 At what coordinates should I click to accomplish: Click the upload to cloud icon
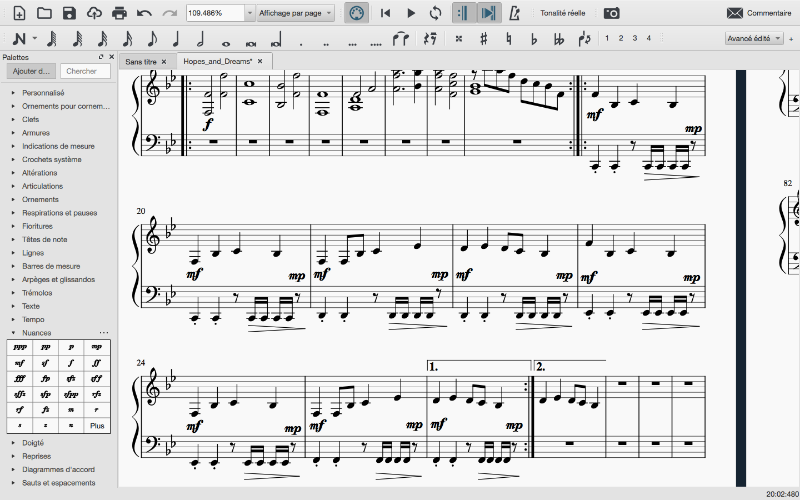(94, 13)
